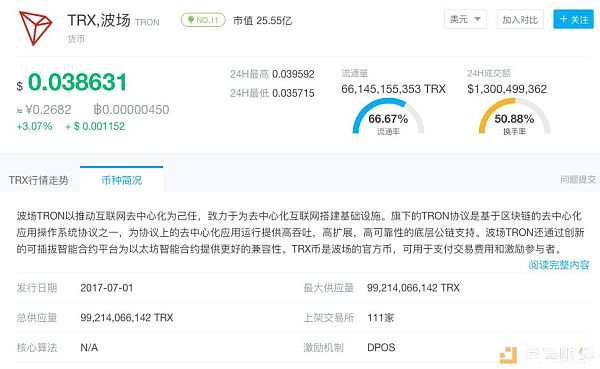This screenshot has height=369, width=600.
Task: Open the 问题提交 link
Action: [x=578, y=179]
